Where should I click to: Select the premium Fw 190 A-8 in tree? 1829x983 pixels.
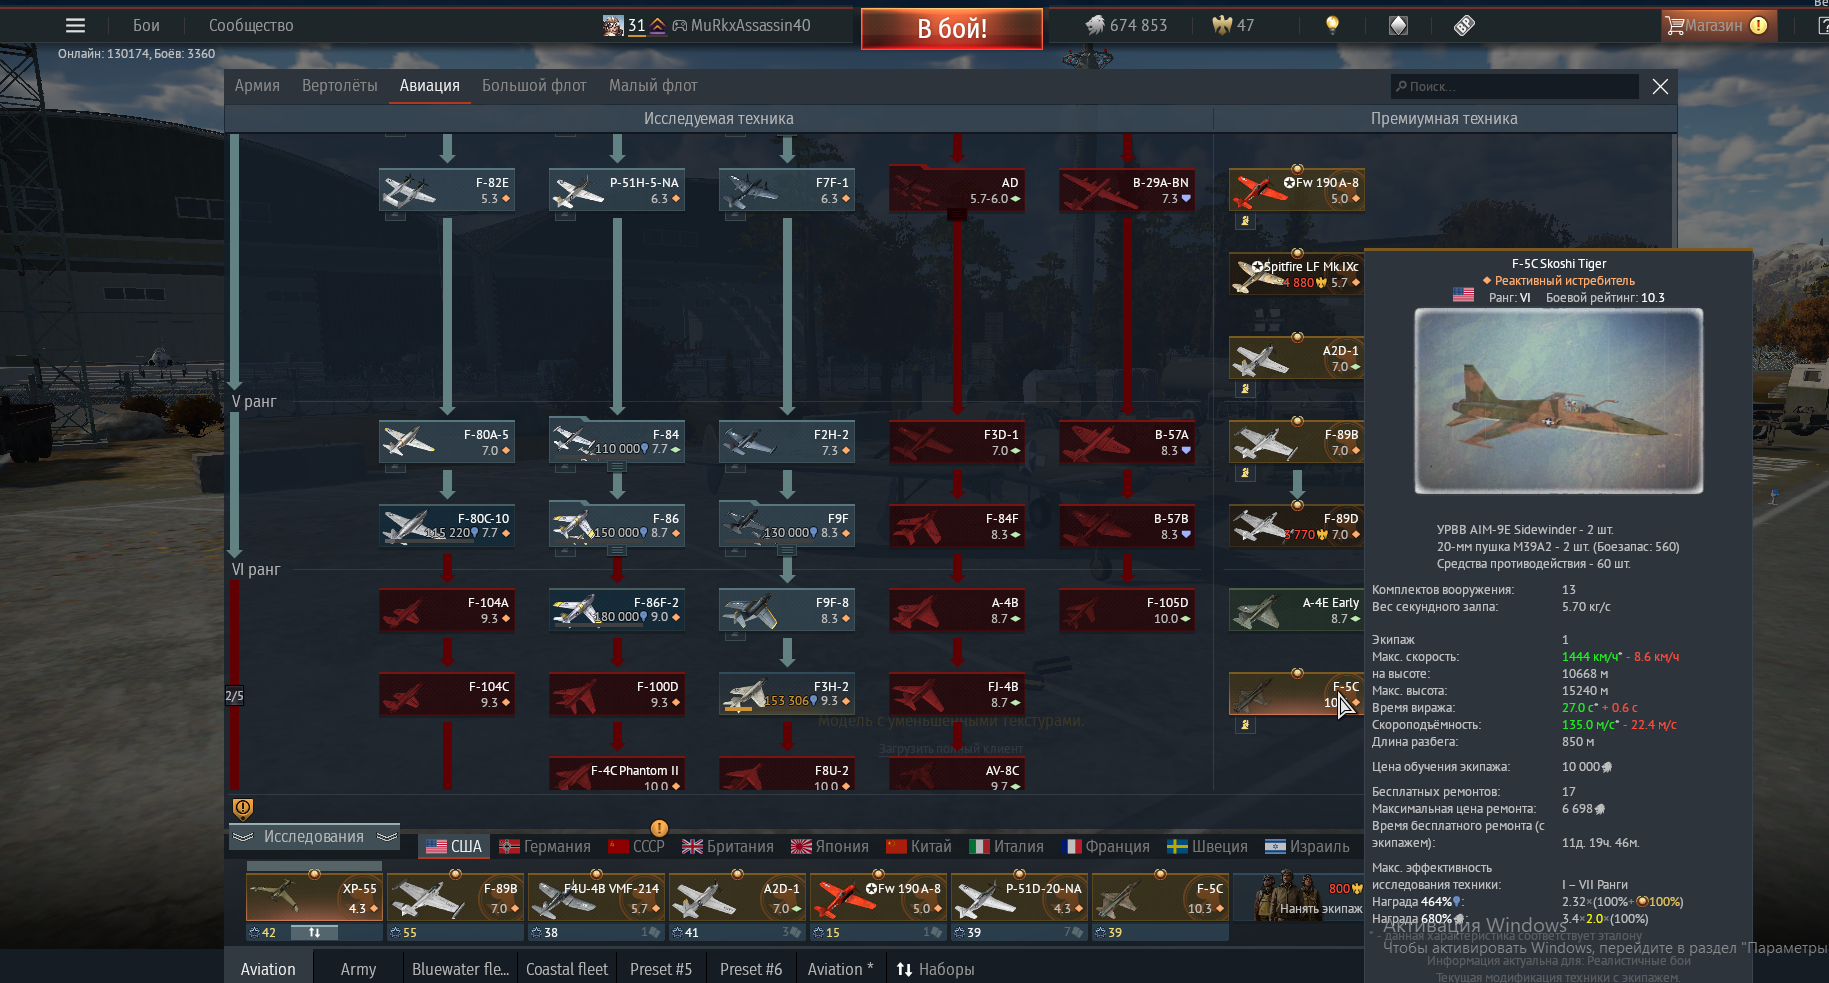click(x=1297, y=190)
